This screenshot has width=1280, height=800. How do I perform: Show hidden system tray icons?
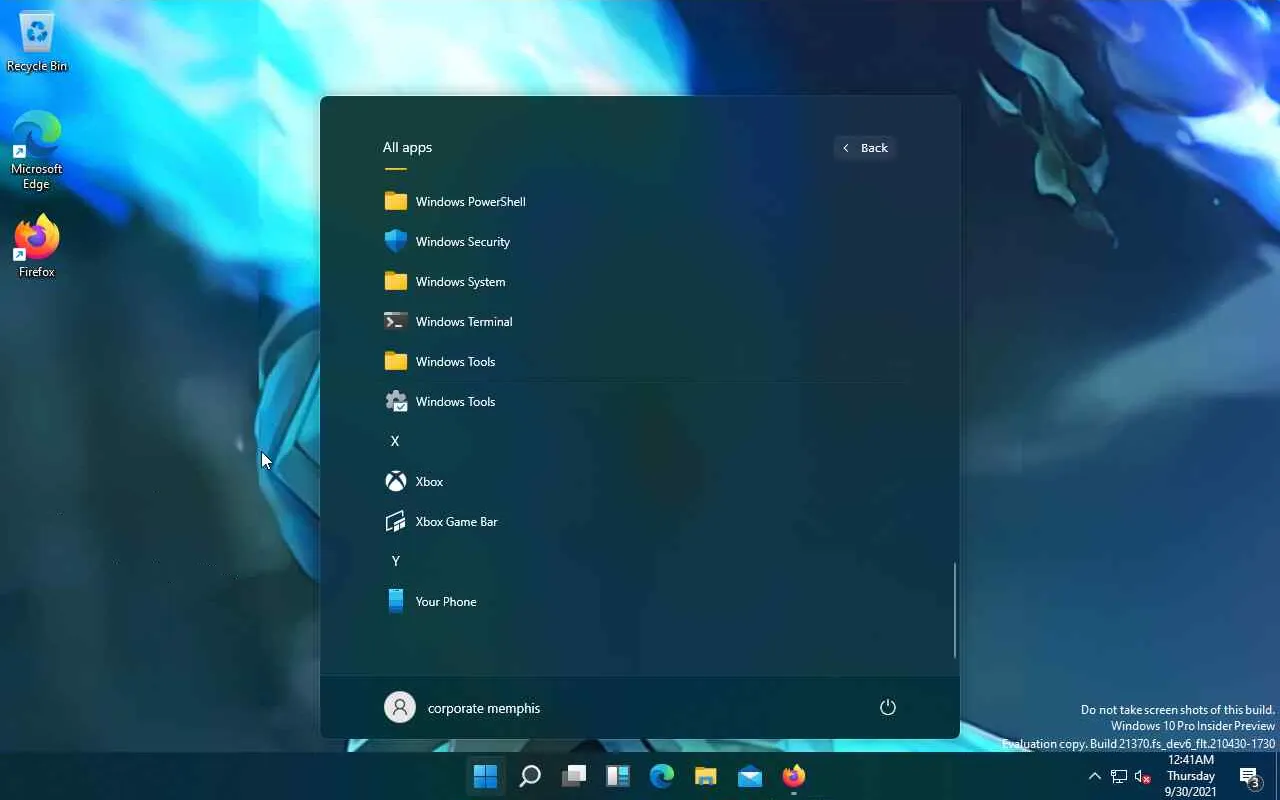point(1094,776)
